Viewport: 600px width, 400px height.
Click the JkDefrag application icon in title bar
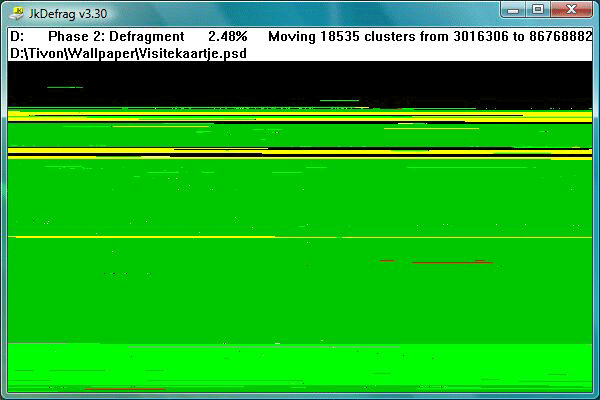pos(16,13)
